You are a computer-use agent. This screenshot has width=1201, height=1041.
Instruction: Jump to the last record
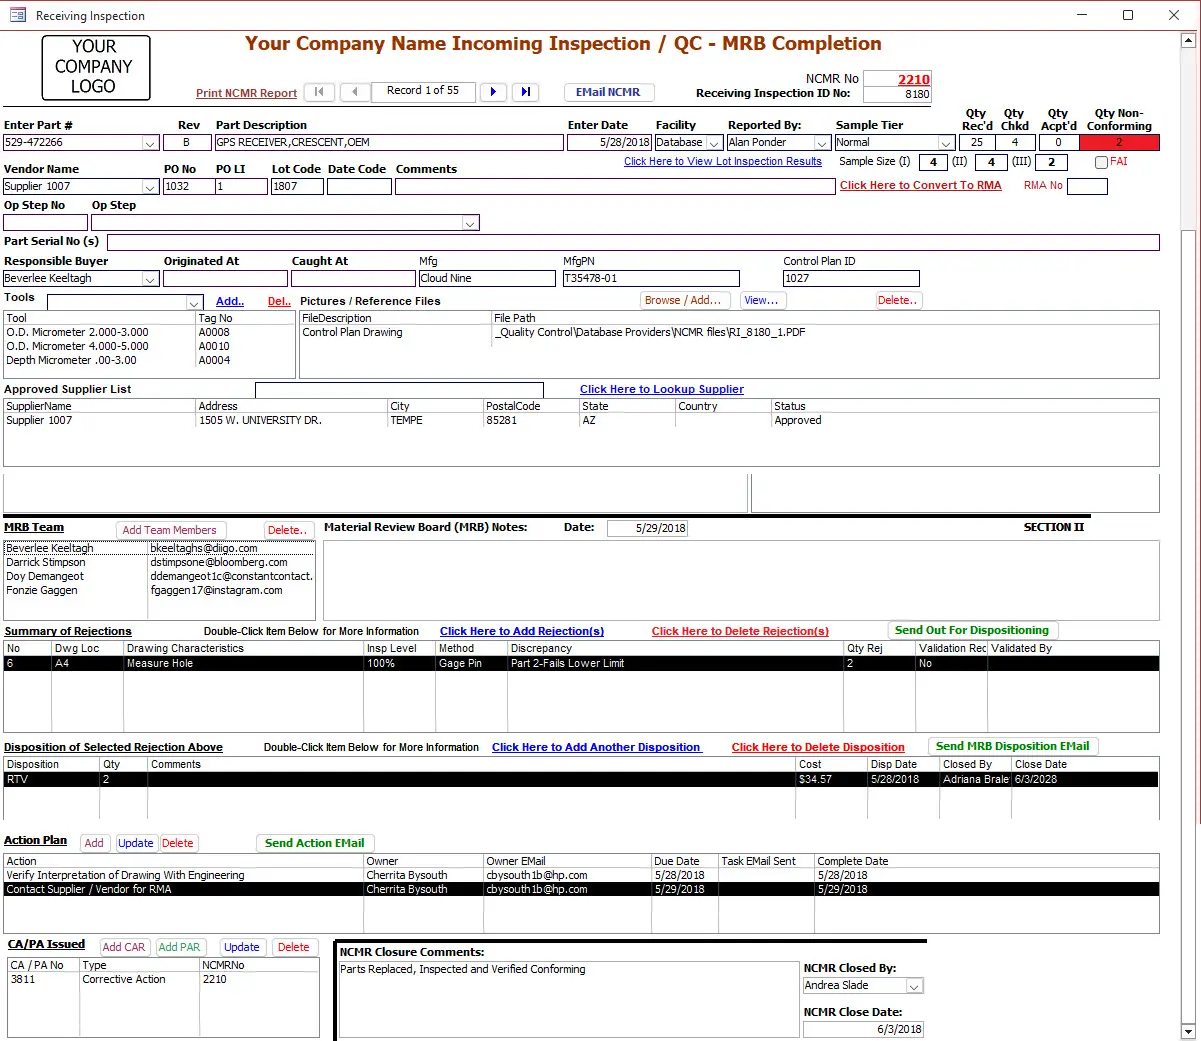[526, 92]
